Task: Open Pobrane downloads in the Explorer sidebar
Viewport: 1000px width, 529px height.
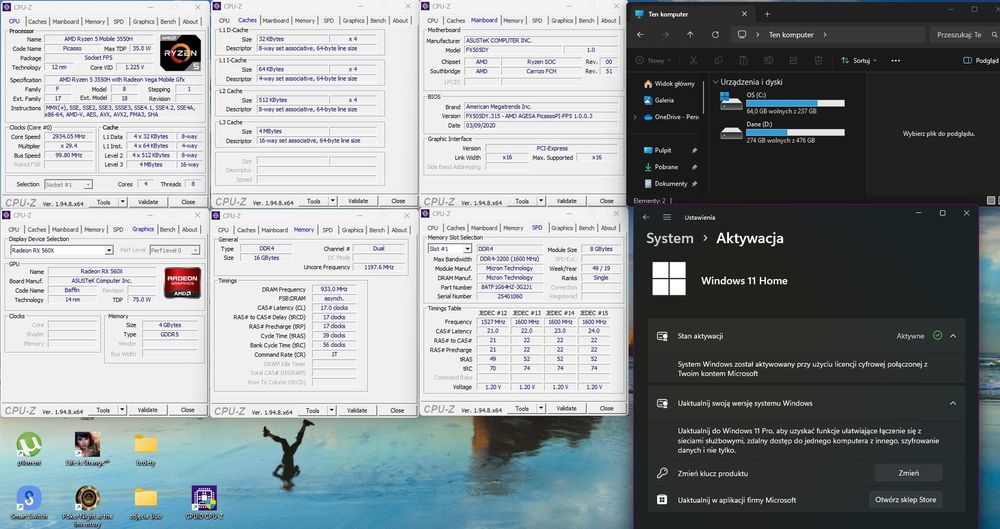Action: pyautogui.click(x=661, y=167)
